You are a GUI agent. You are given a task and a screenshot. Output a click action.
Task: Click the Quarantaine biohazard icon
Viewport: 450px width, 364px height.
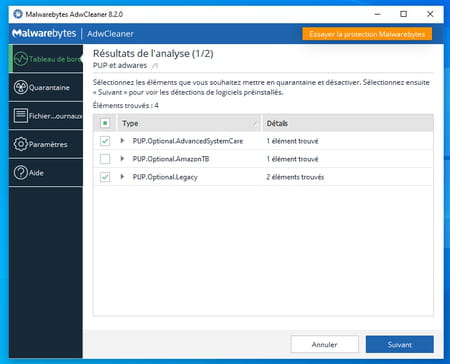click(x=21, y=88)
